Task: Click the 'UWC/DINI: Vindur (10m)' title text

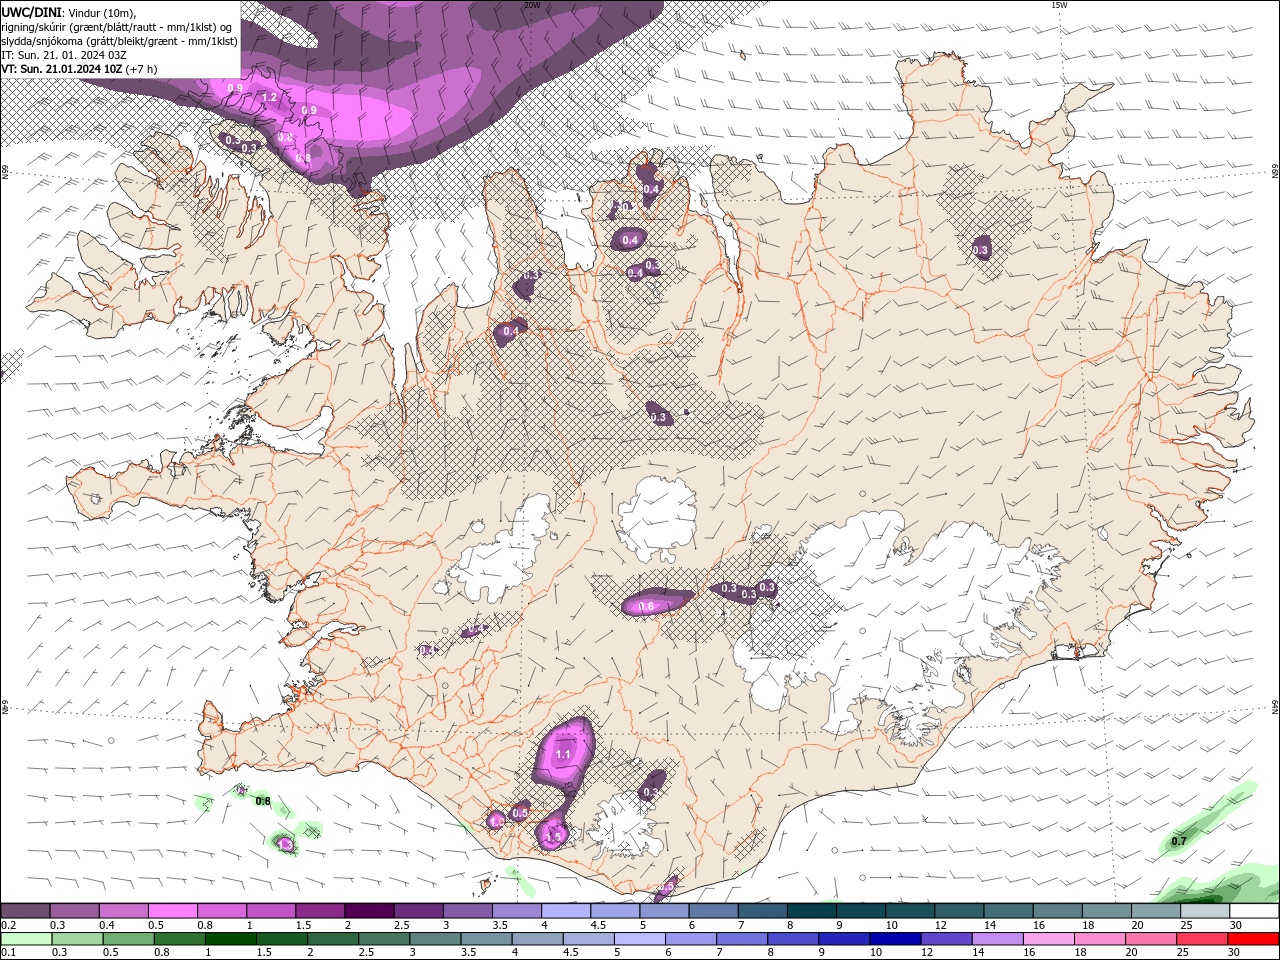Action: point(68,12)
